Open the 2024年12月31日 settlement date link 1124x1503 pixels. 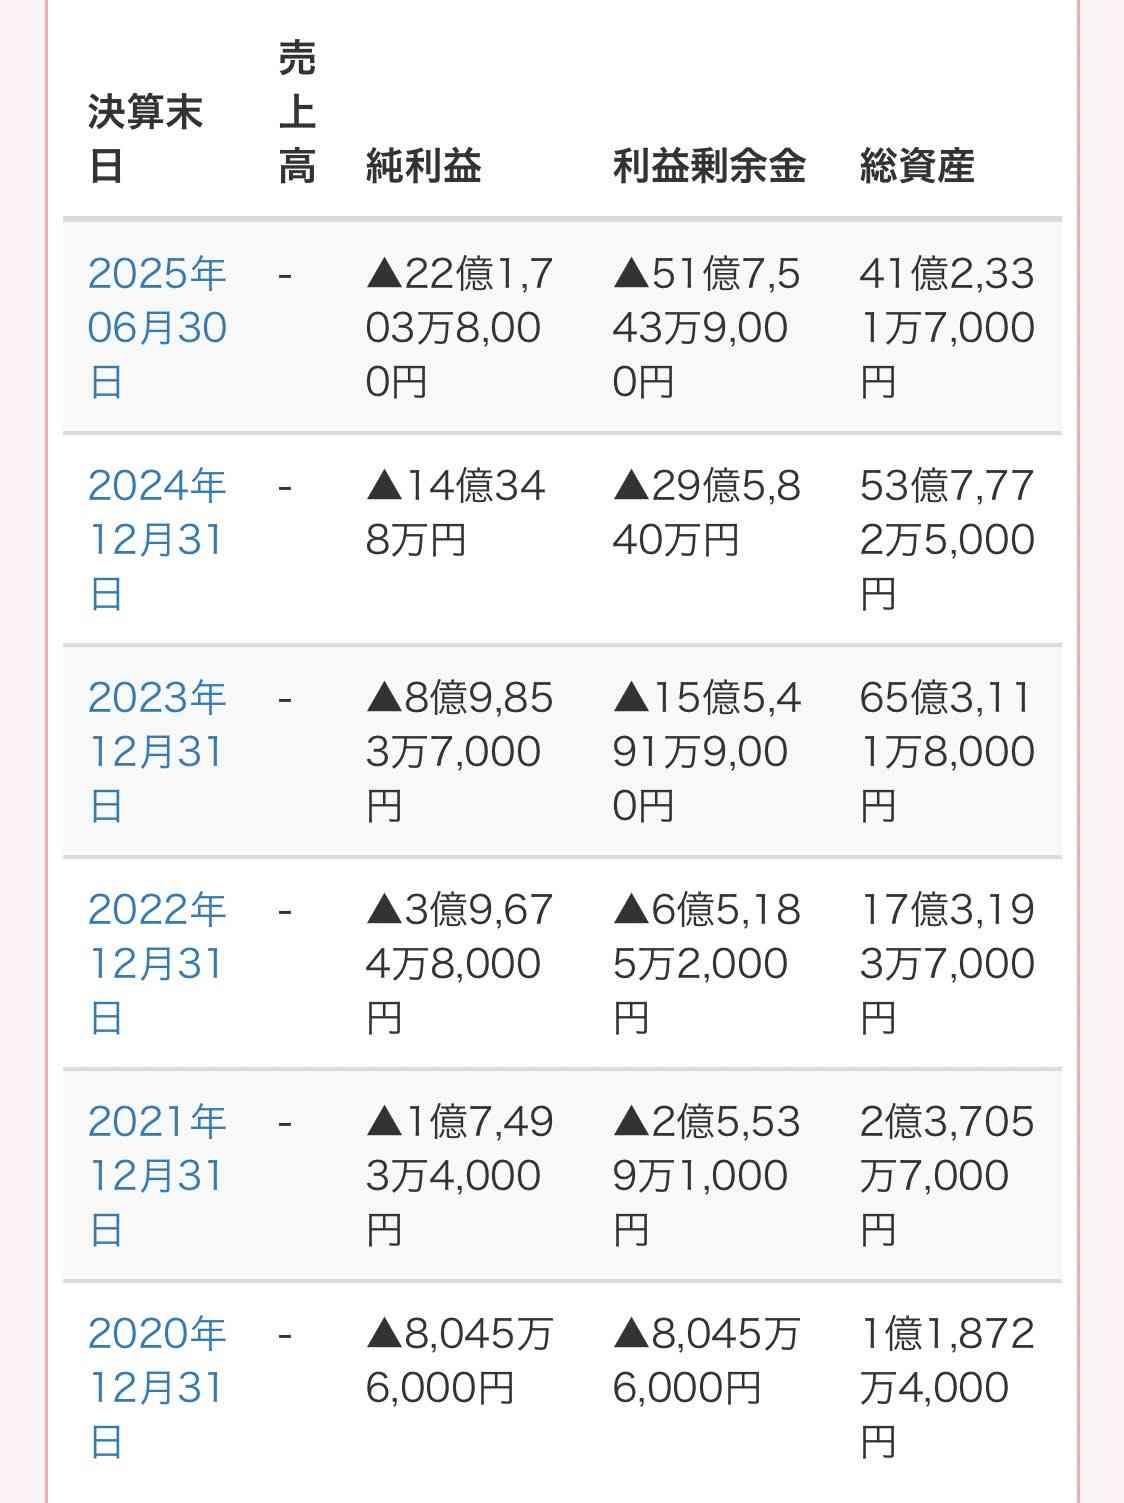[x=157, y=539]
